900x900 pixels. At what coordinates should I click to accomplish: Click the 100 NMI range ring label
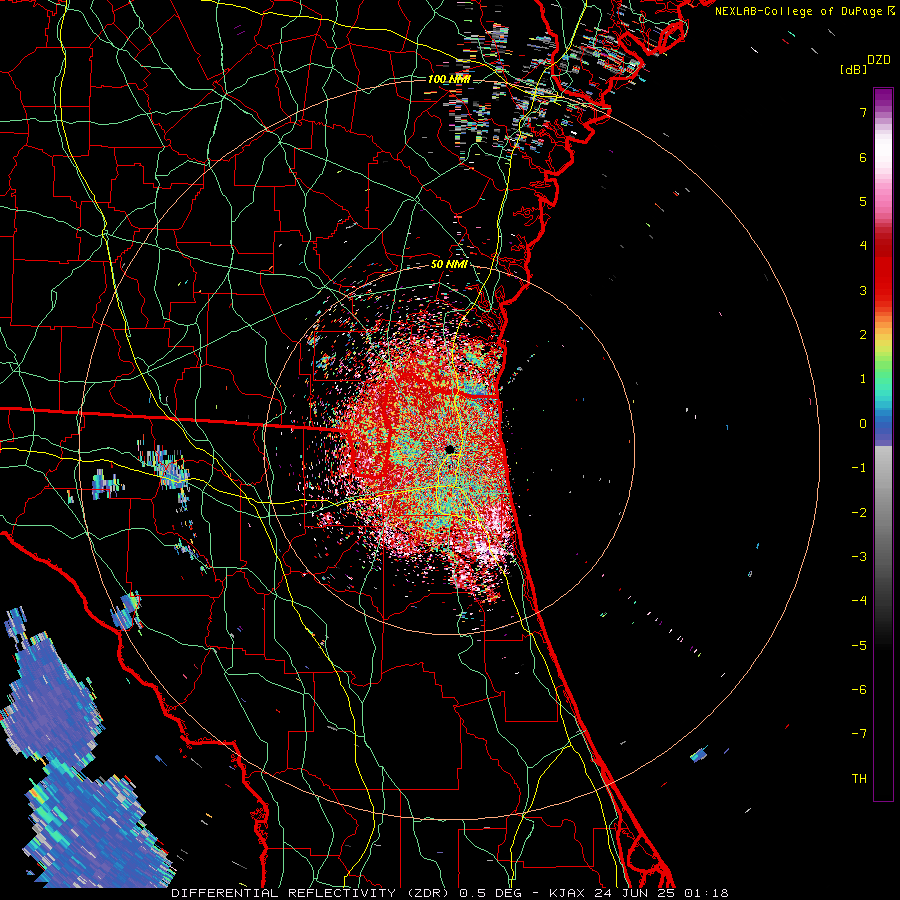[x=449, y=79]
